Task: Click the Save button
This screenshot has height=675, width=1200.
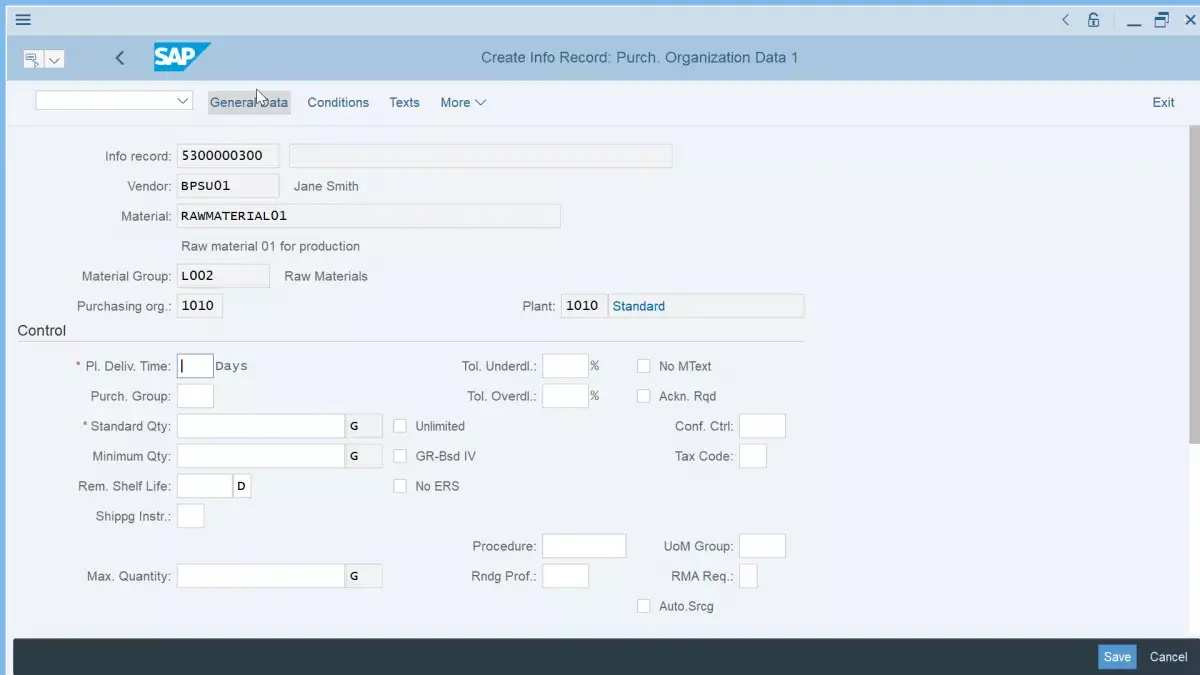Action: [1117, 657]
